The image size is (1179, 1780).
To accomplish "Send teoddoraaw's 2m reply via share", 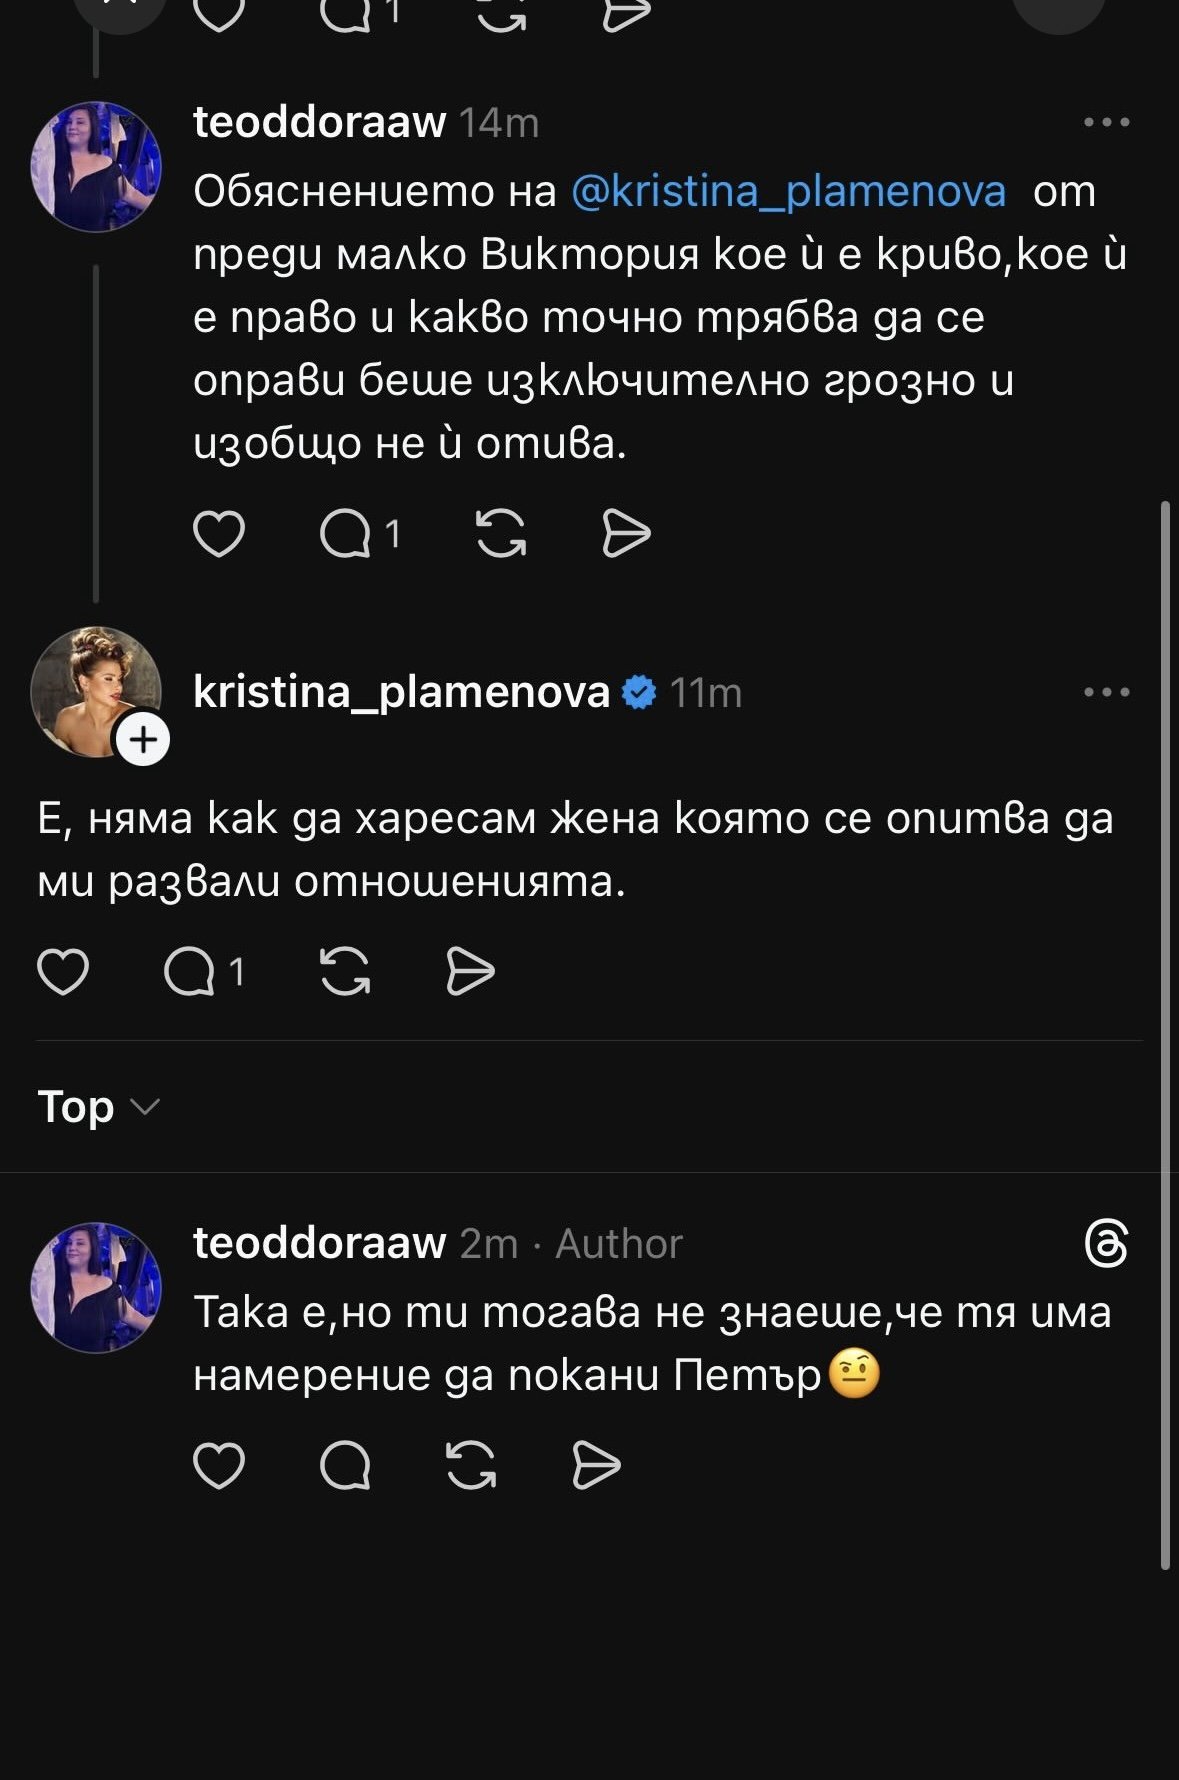I will tap(596, 1467).
